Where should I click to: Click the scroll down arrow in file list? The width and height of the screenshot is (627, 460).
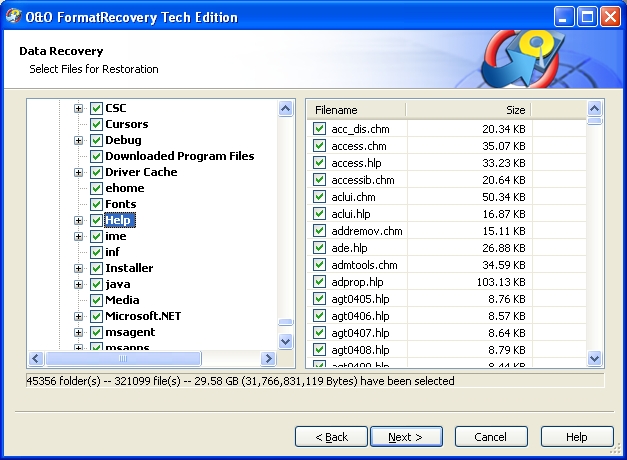coord(595,358)
